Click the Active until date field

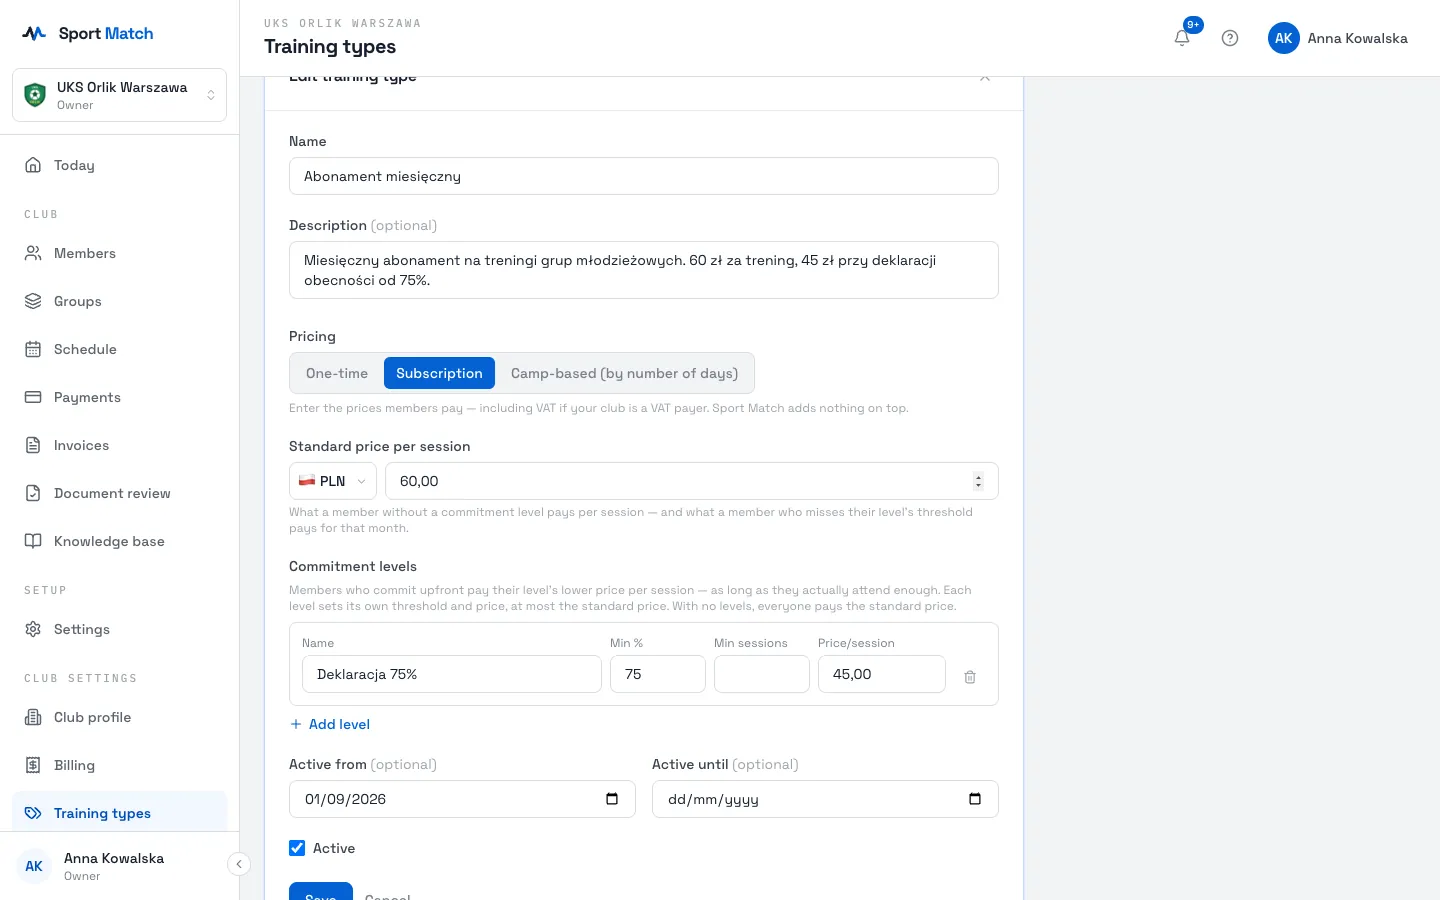click(x=825, y=799)
